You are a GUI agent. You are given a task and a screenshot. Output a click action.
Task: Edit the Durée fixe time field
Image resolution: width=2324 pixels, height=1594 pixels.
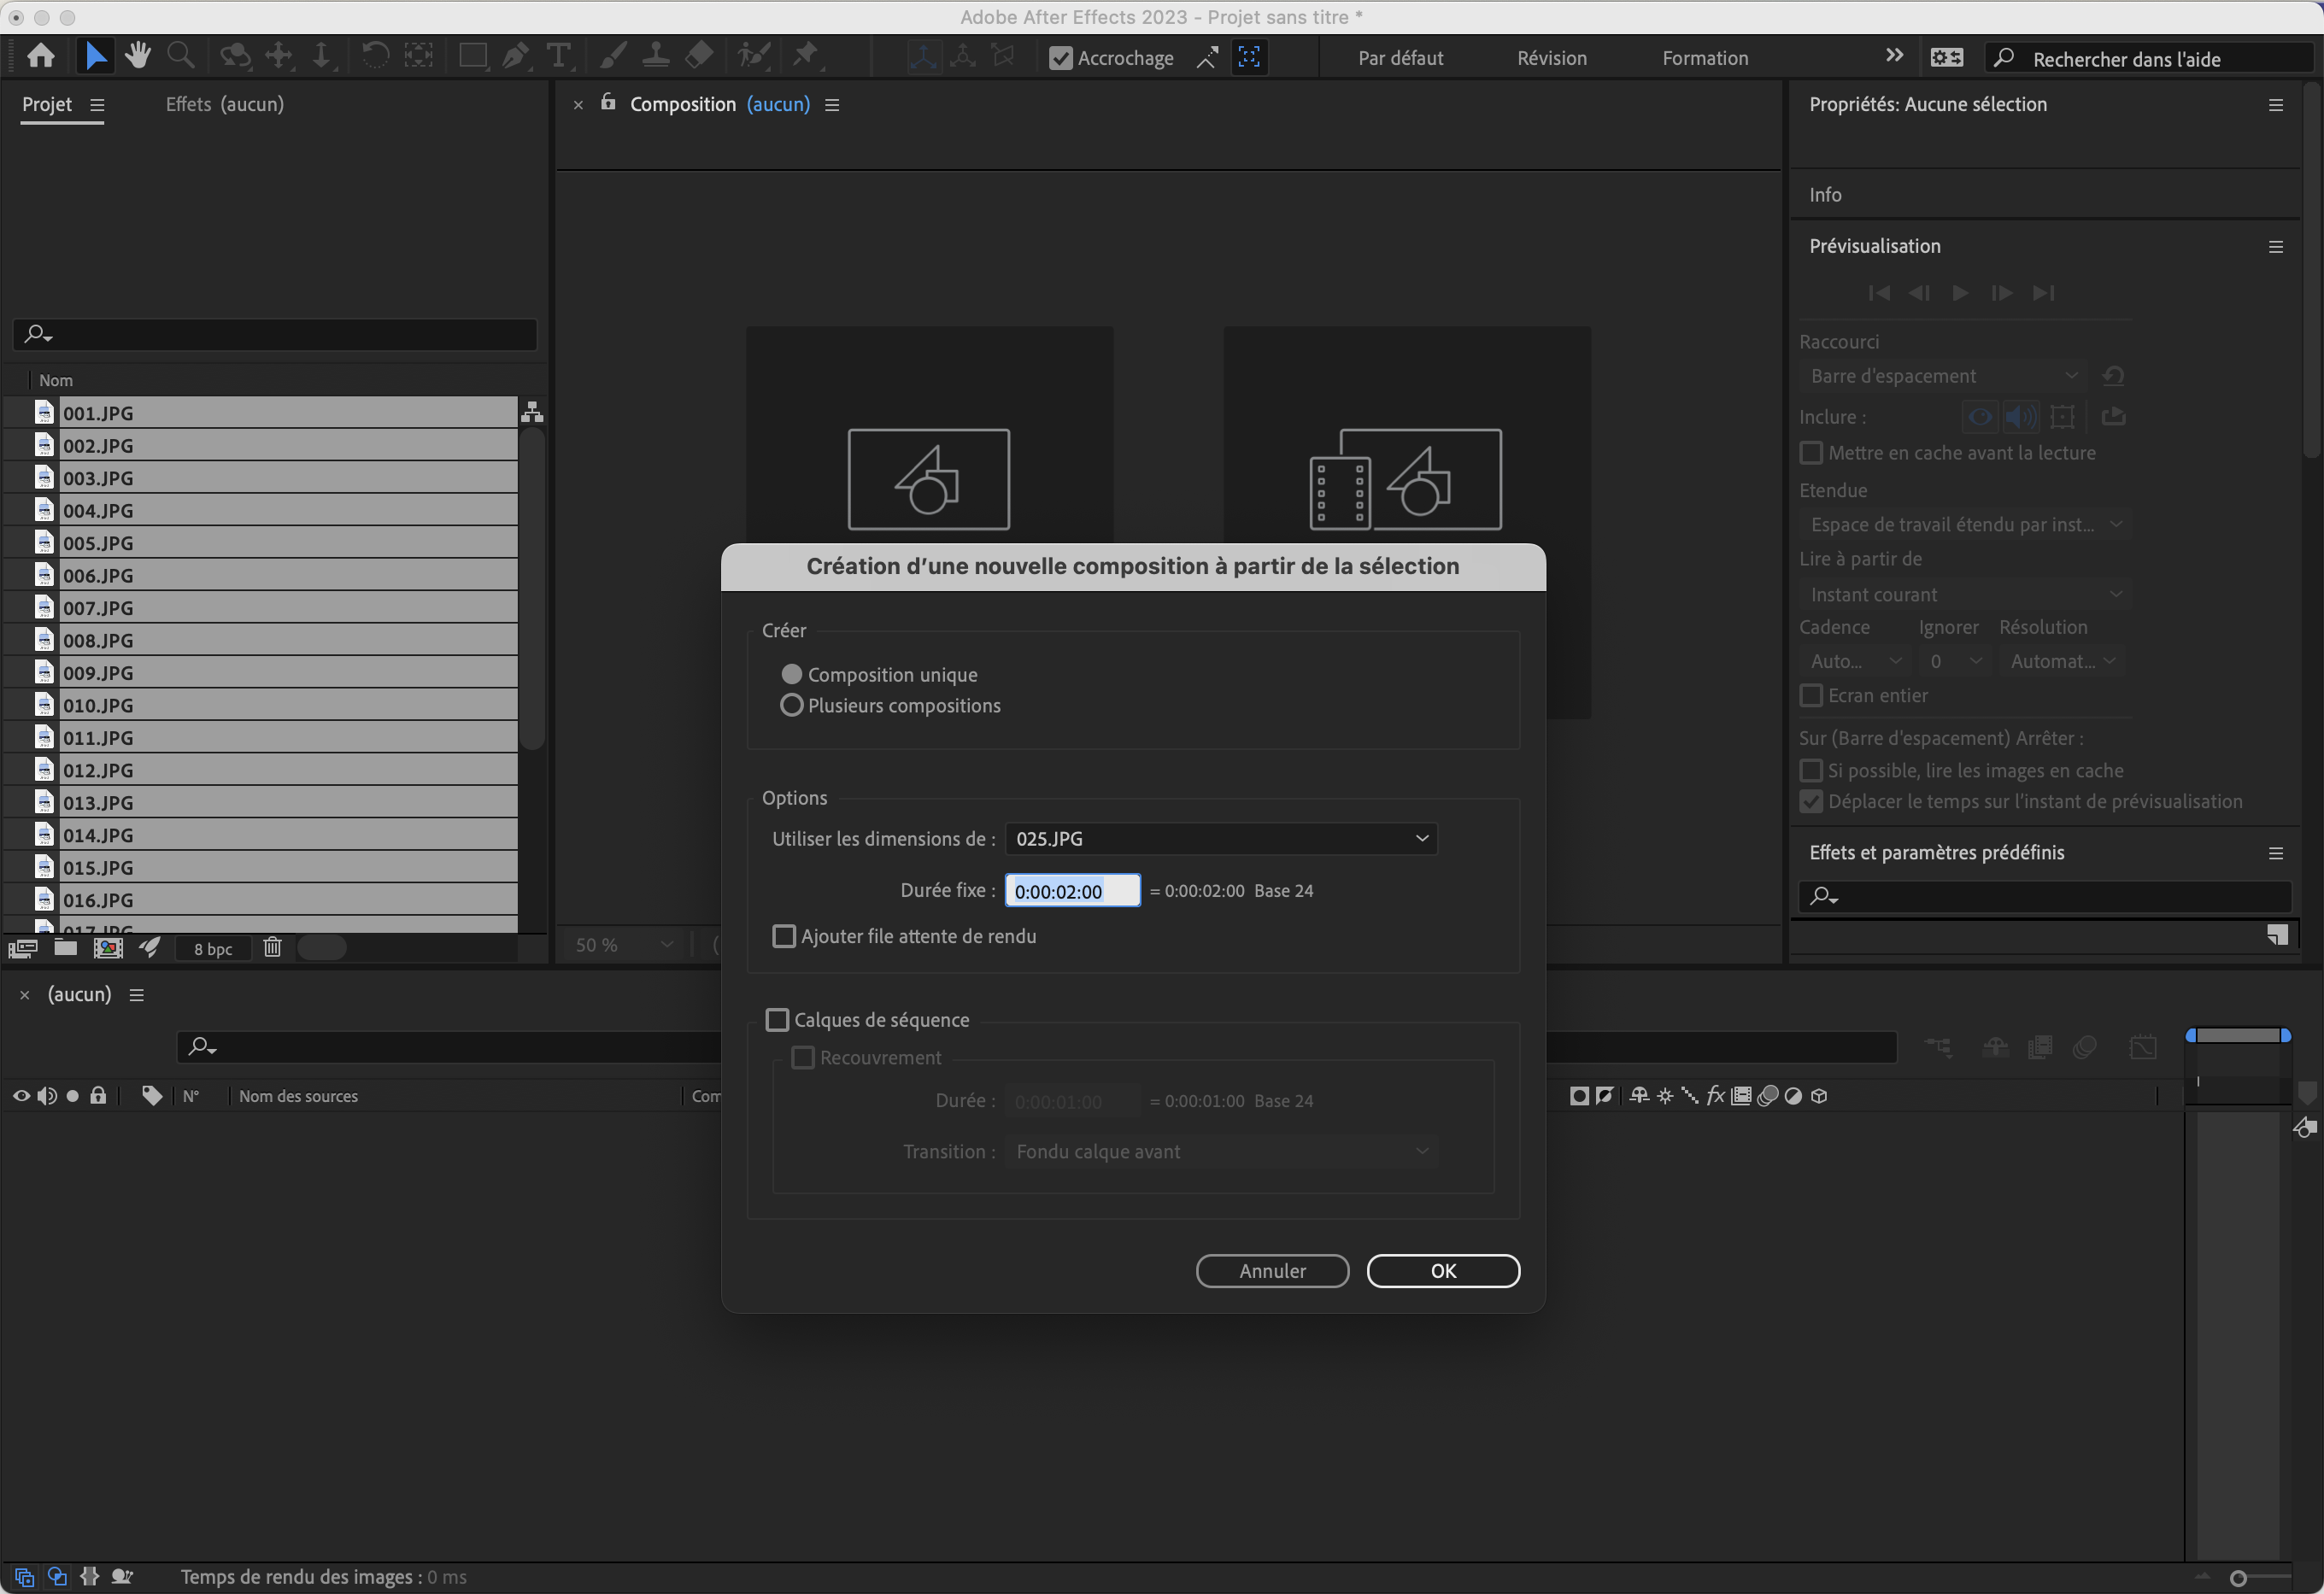click(x=1071, y=889)
